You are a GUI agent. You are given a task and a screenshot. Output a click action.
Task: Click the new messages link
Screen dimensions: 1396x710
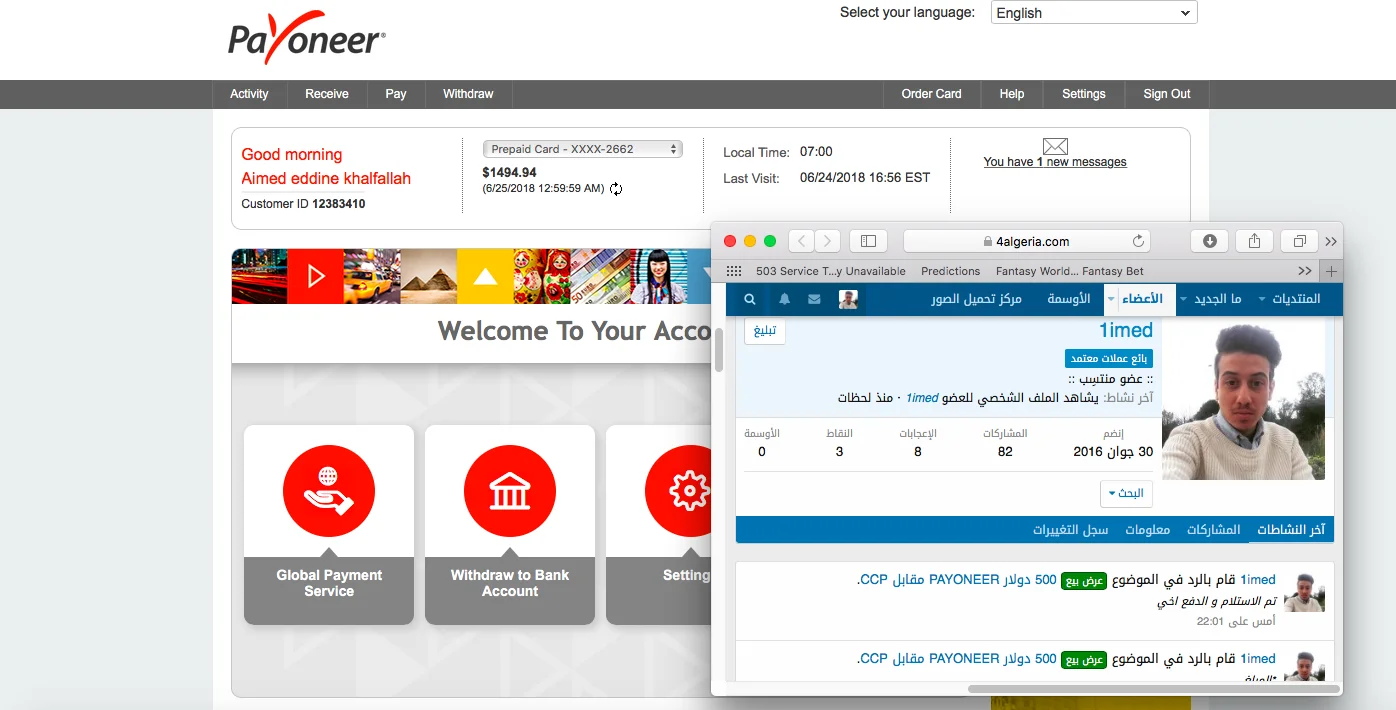[1055, 162]
